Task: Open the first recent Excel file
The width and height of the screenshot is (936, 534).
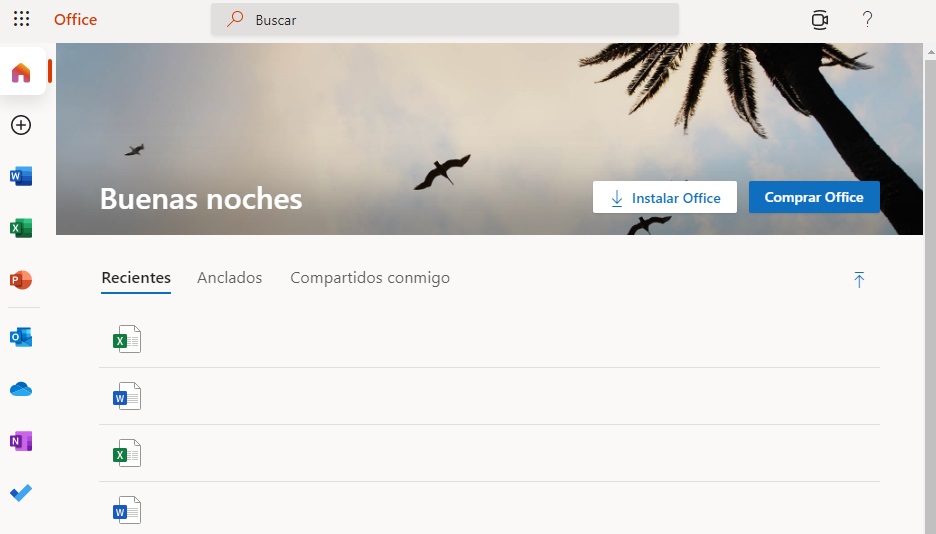Action: [127, 340]
